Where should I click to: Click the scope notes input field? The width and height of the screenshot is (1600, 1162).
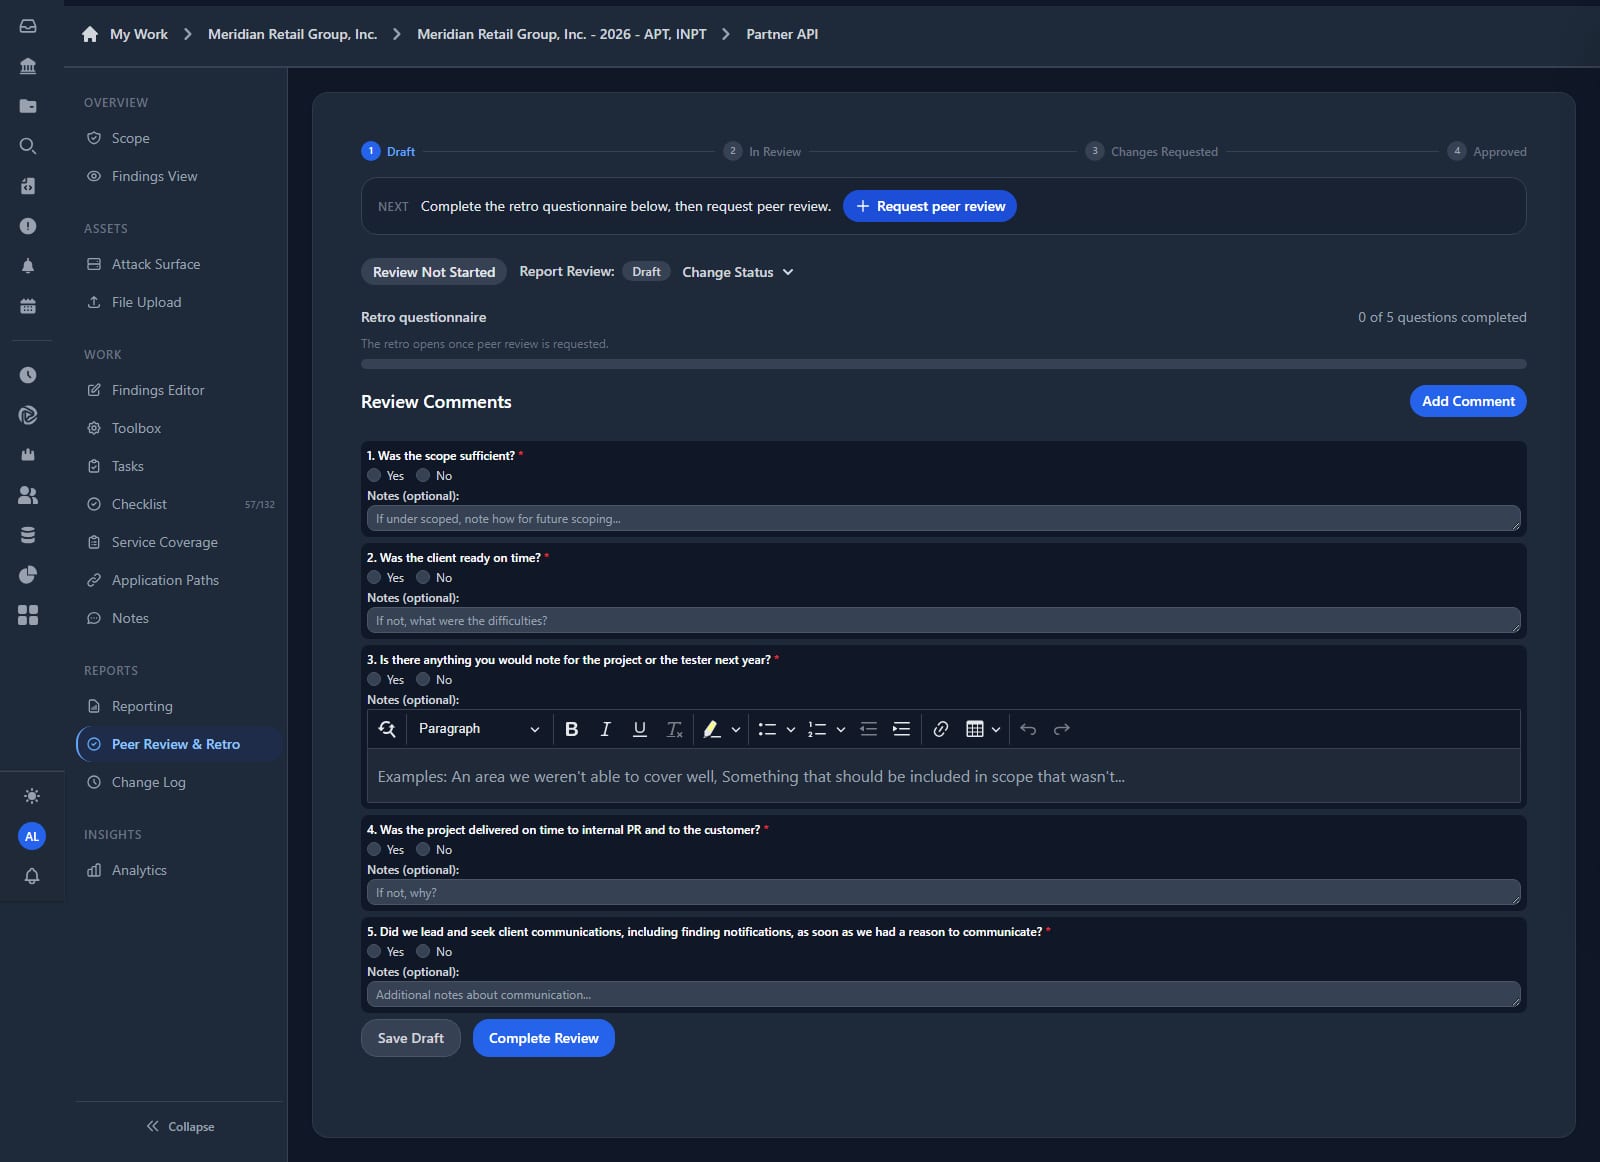(943, 518)
